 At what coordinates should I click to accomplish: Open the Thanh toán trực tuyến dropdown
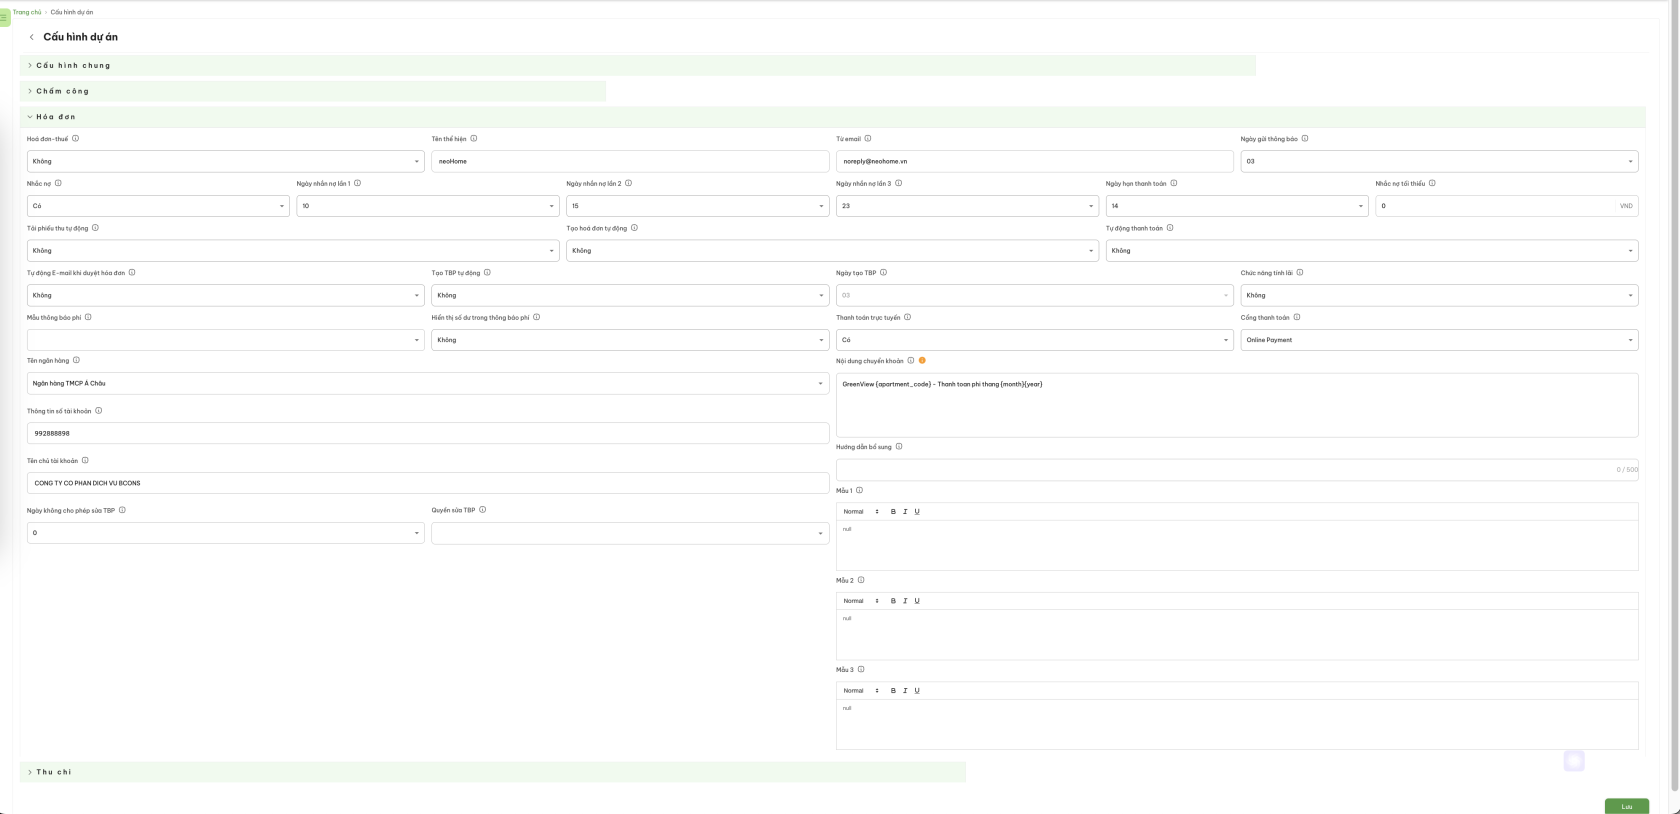pos(1035,340)
